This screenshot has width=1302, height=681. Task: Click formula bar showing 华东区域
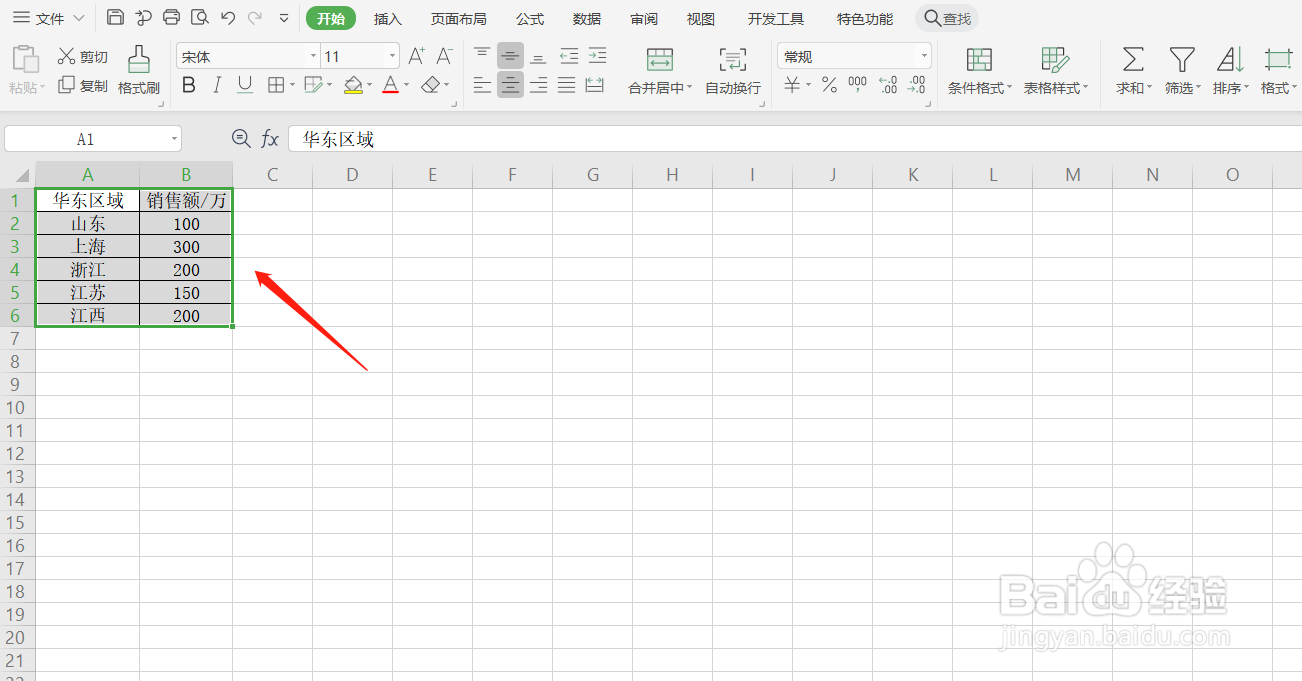pos(794,139)
